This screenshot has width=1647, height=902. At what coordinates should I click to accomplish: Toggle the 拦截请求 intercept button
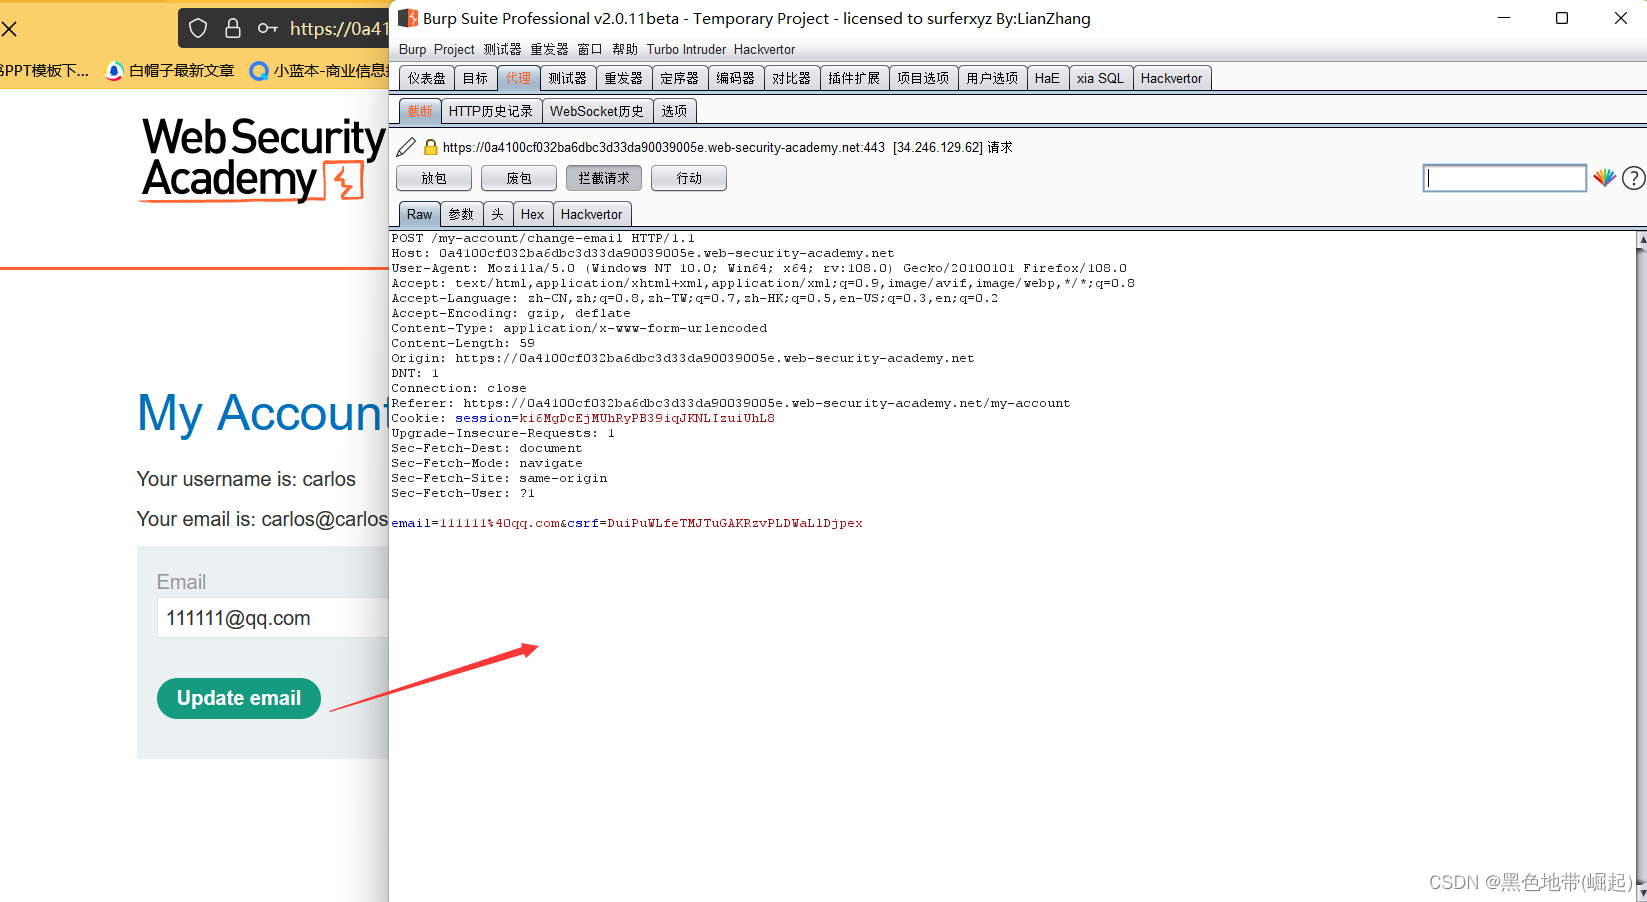(x=604, y=178)
